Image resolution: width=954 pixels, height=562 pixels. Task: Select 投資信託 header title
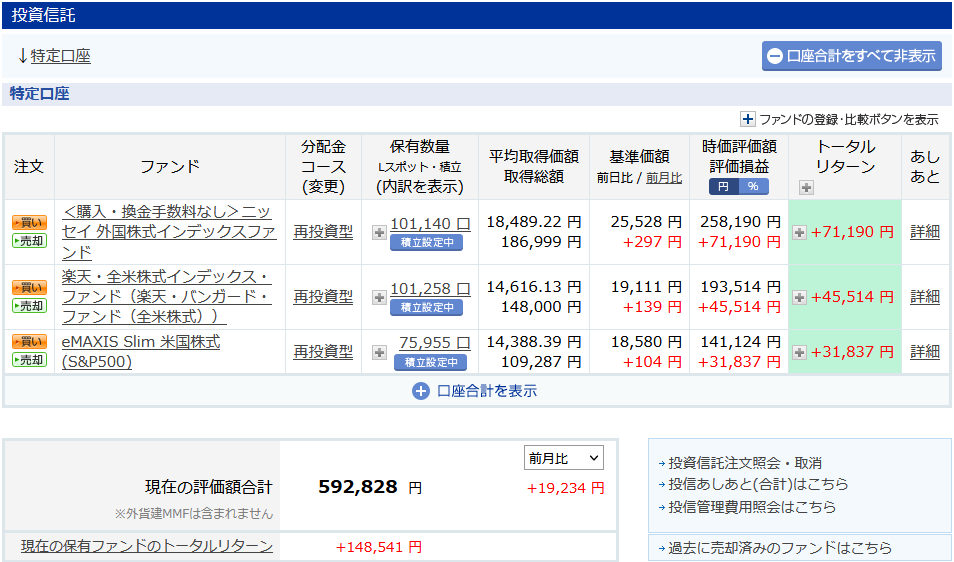pos(43,15)
